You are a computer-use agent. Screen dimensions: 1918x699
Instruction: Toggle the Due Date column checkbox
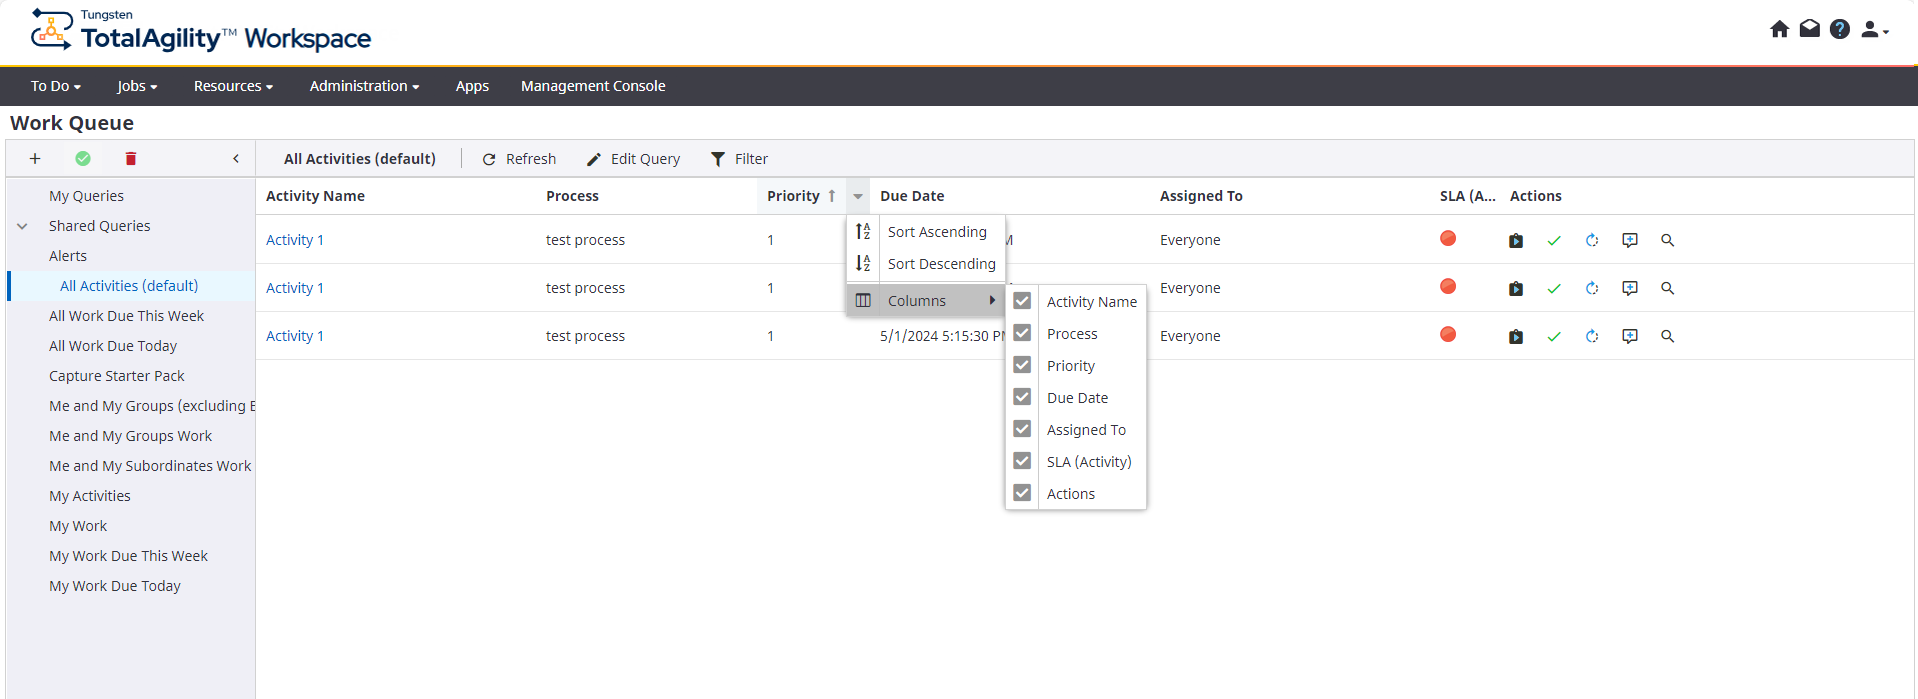pos(1022,397)
